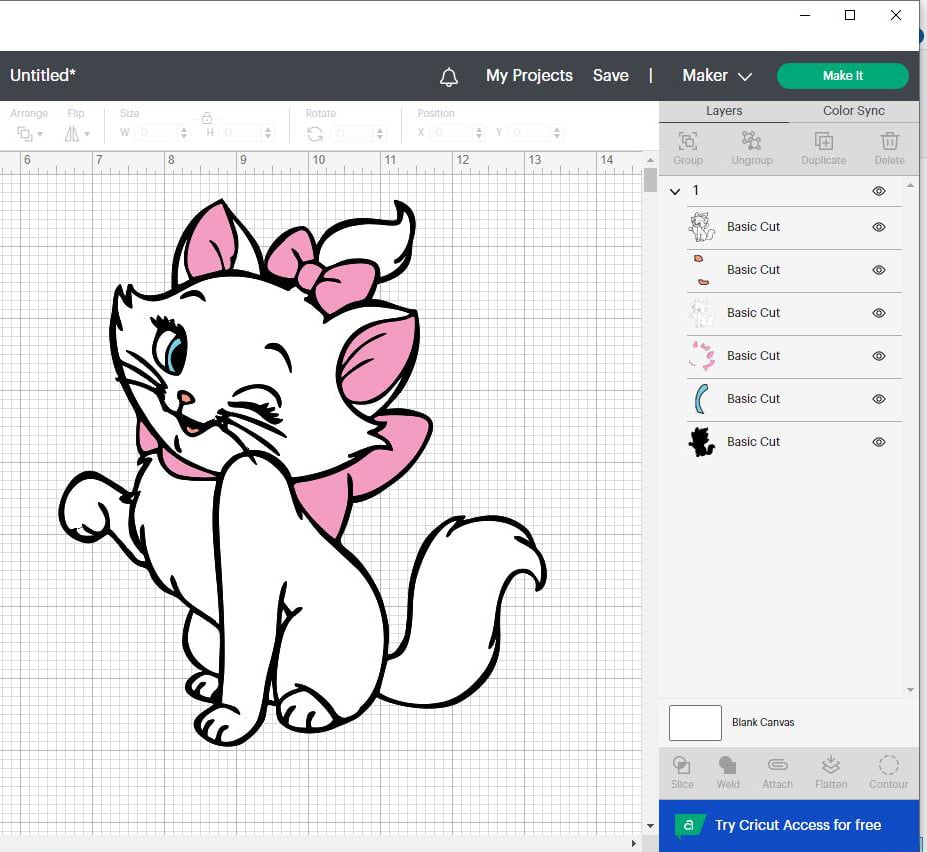Click the Group layers tool
The width and height of the screenshot is (927, 852).
point(688,148)
